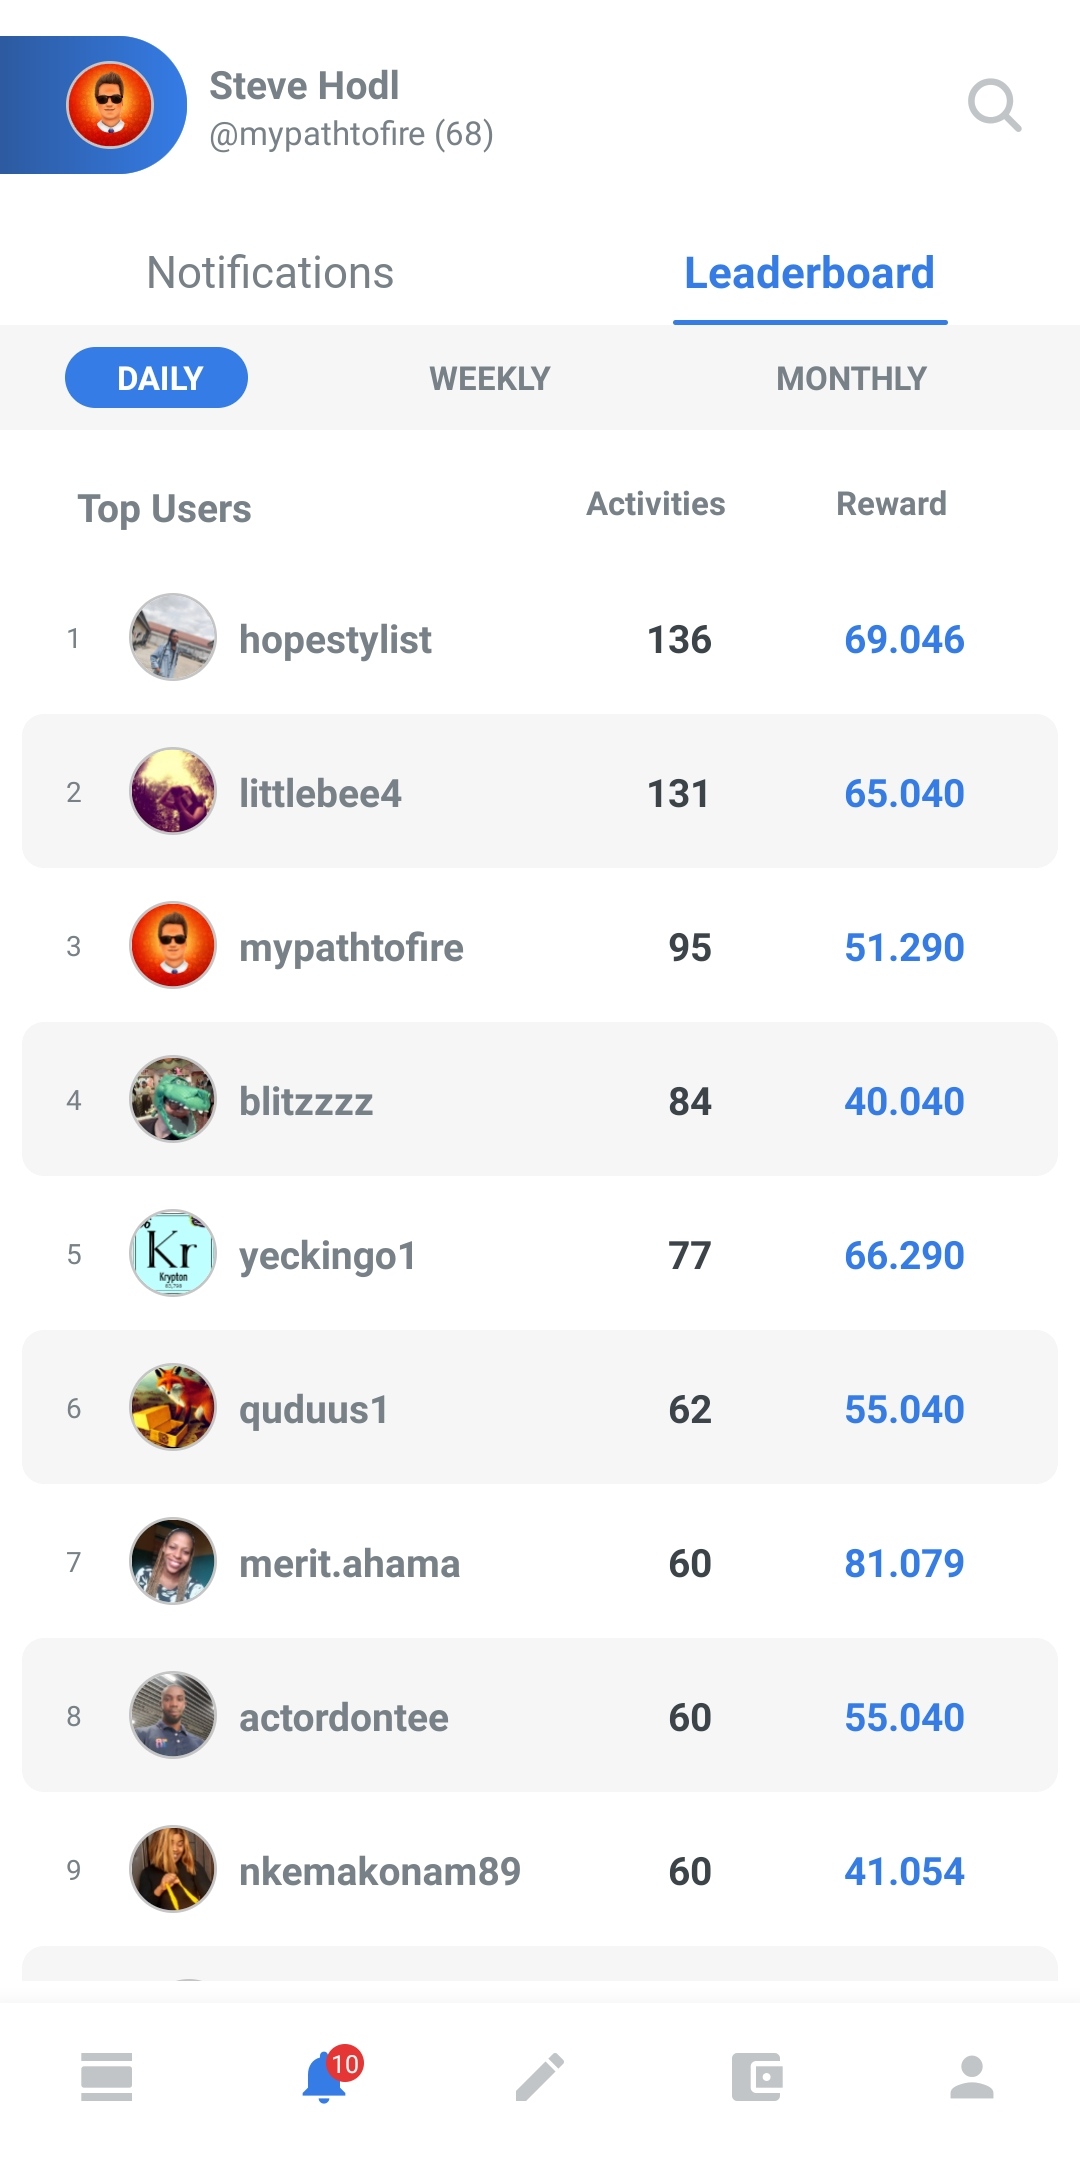The image size is (1080, 2171).
Task: Open the Notifications tab
Action: coord(270,273)
